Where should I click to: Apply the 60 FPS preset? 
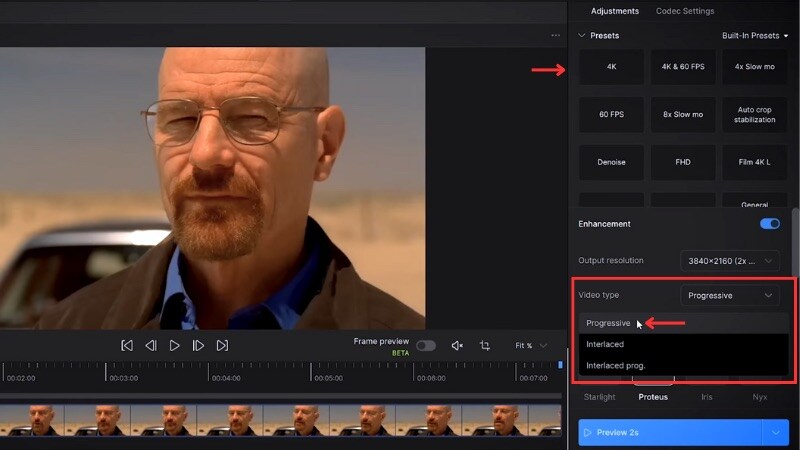point(611,114)
